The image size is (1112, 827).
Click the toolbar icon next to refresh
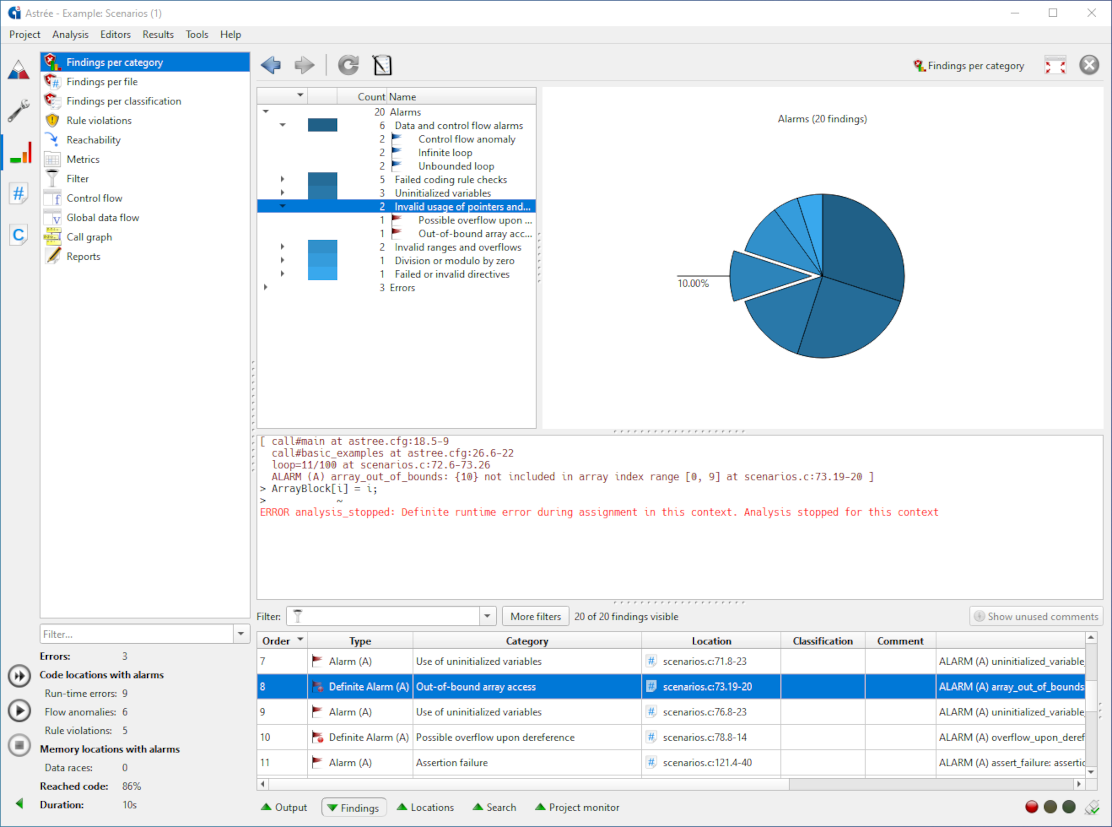tap(382, 65)
